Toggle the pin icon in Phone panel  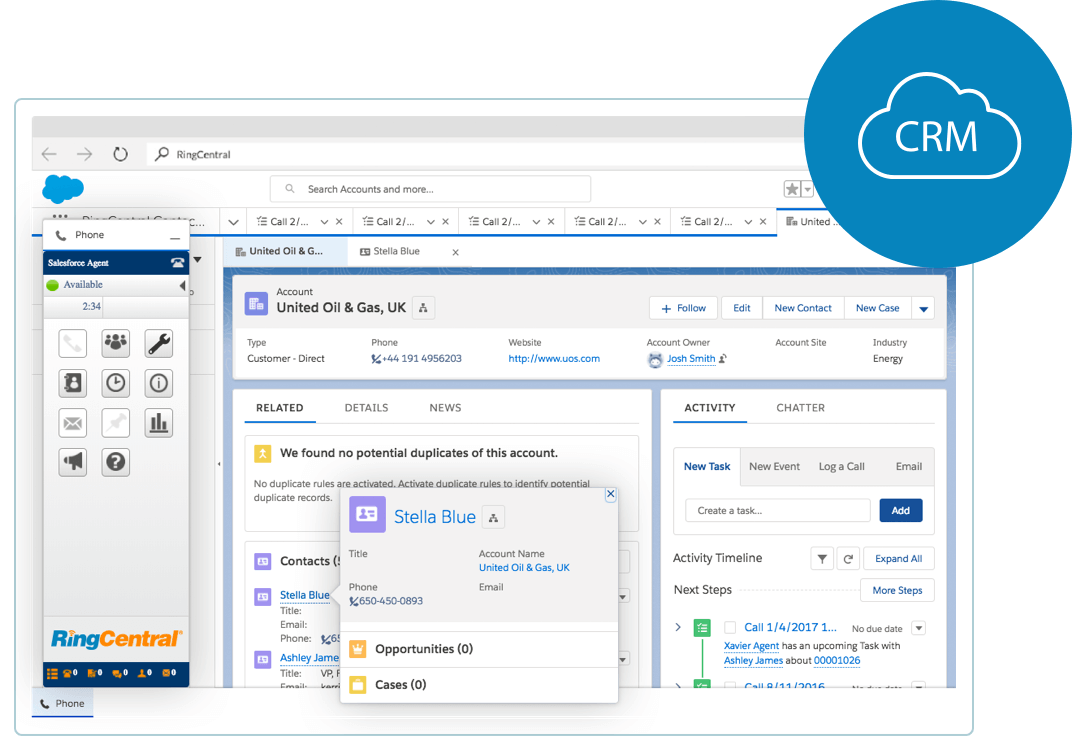click(115, 423)
